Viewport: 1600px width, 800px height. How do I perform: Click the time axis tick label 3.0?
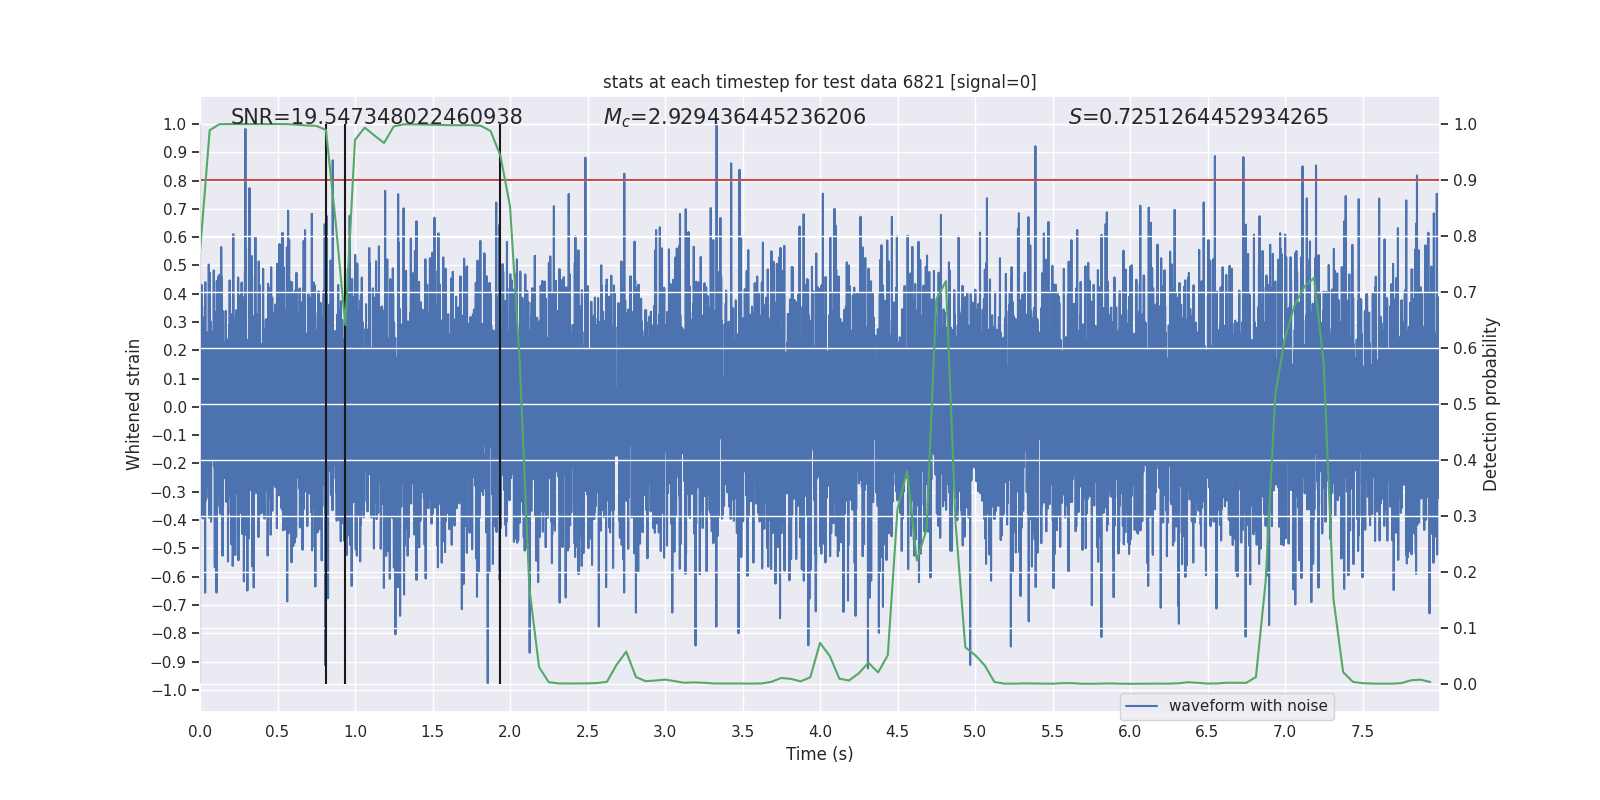click(x=665, y=732)
